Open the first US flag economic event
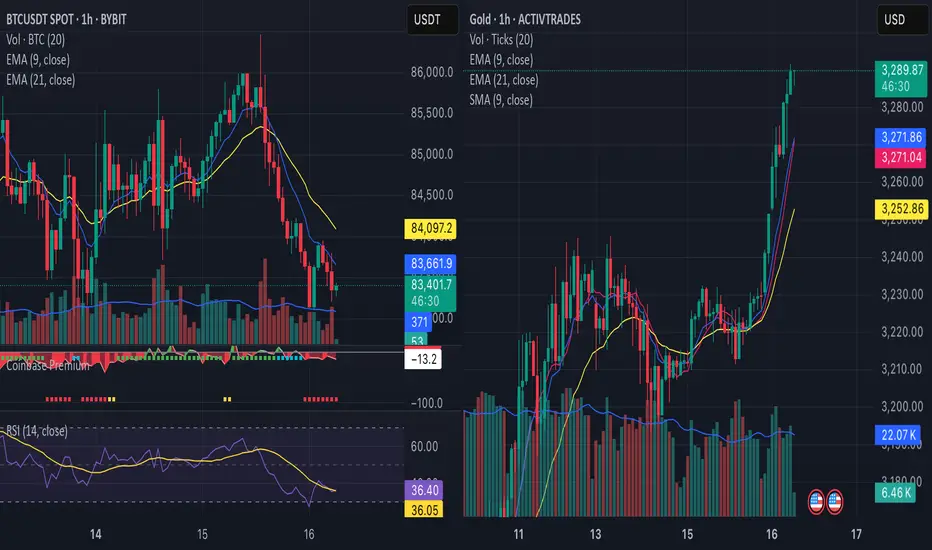The height and width of the screenshot is (550, 932). click(816, 502)
